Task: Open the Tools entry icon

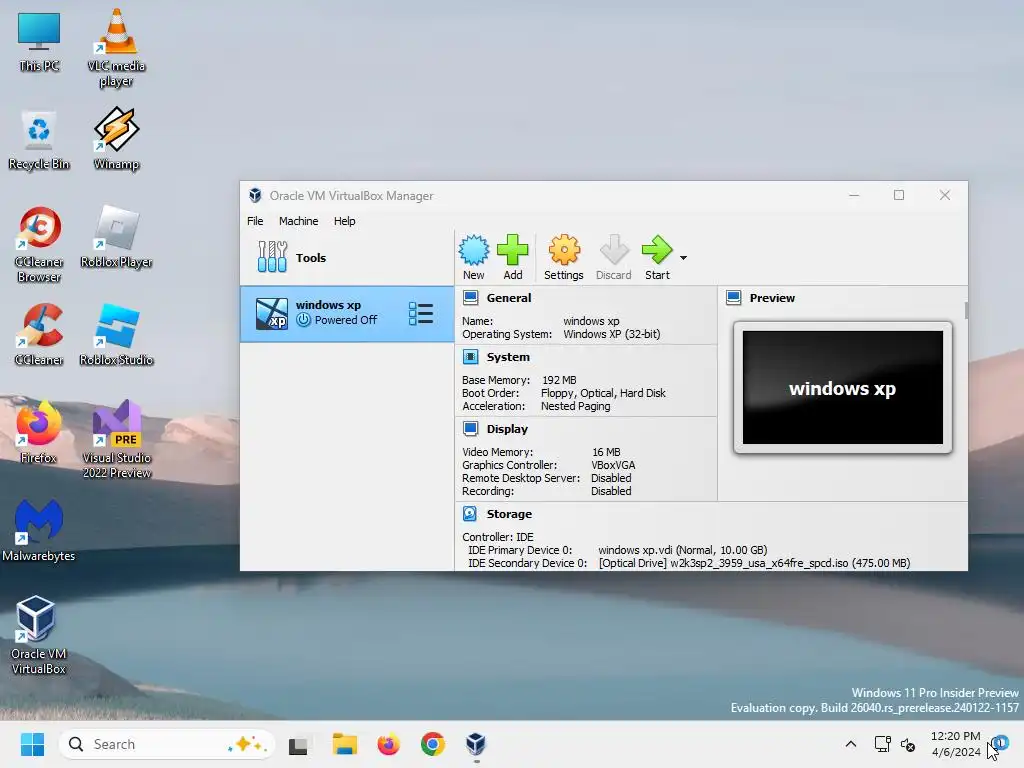Action: pos(272,257)
